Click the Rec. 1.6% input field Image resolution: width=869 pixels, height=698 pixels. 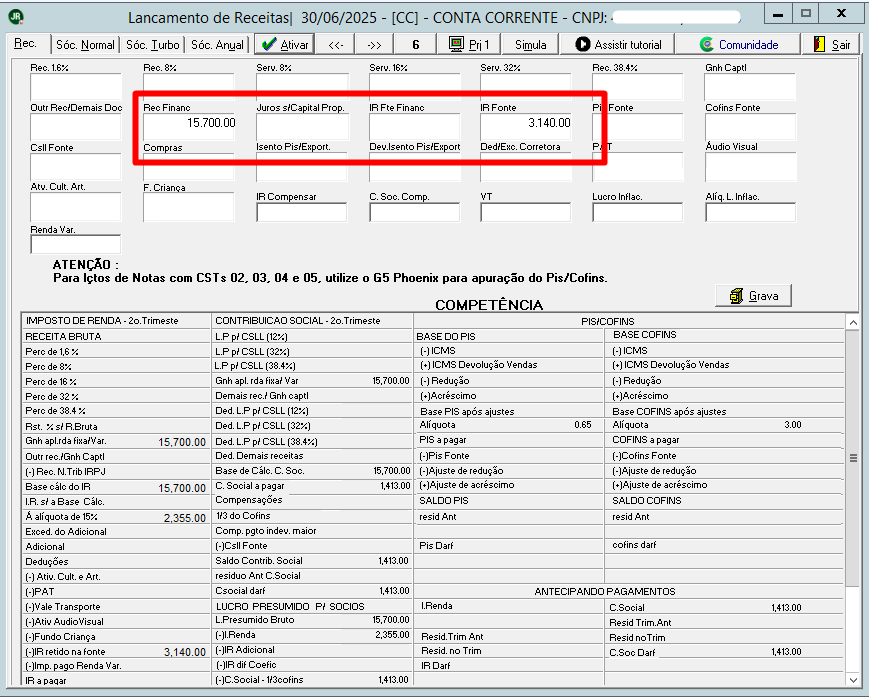click(x=76, y=87)
